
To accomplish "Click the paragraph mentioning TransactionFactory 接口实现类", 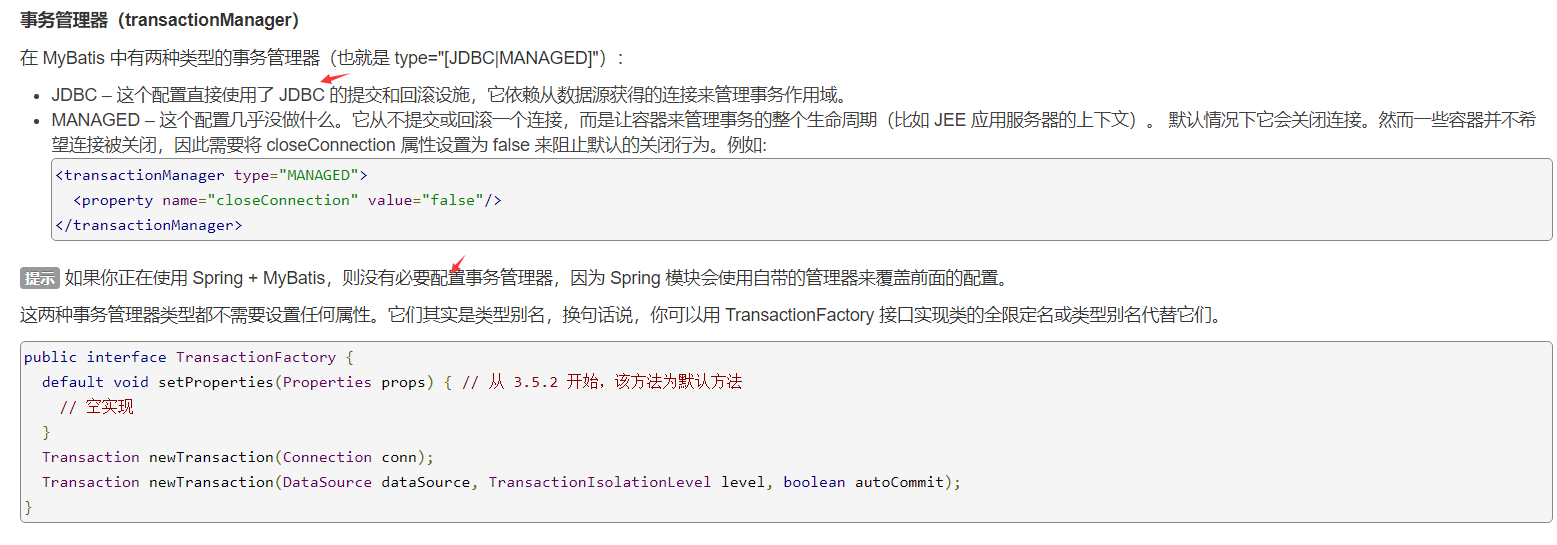I will (x=620, y=316).
